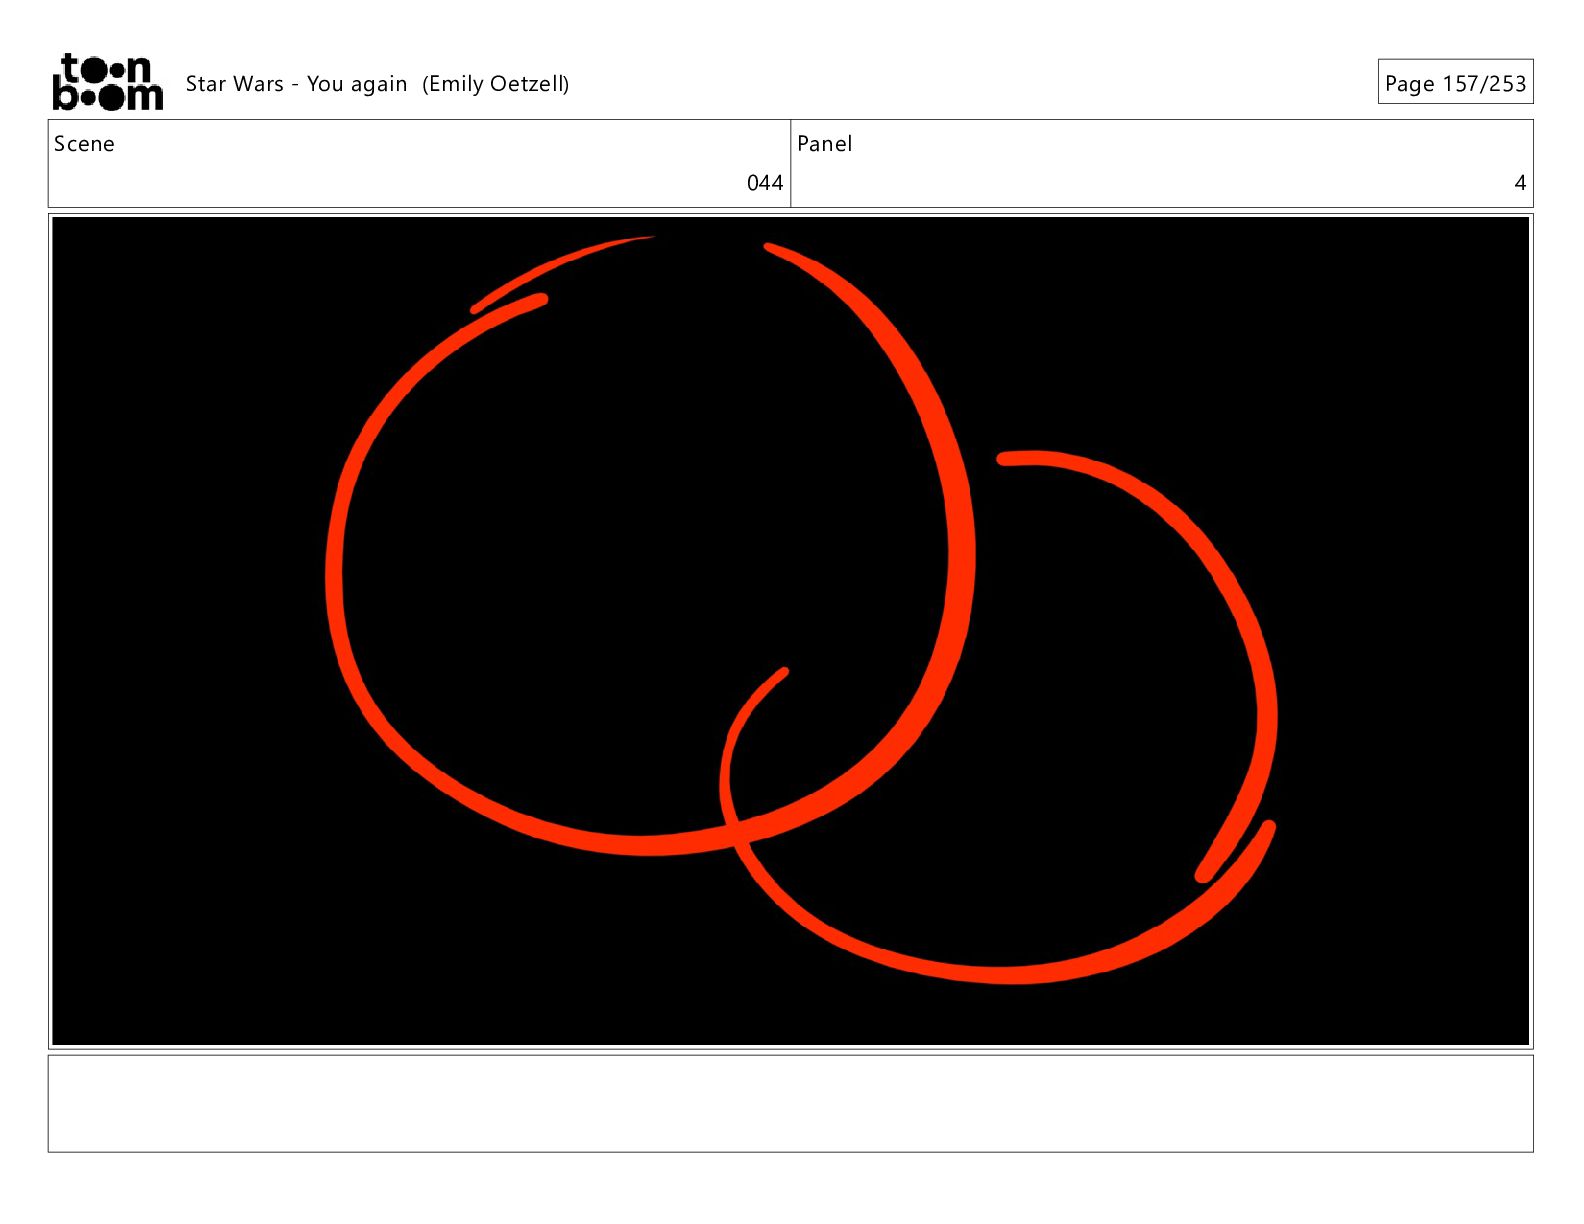Viewport: 1584px width, 1224px height.
Task: Click the author name '(Emily Oetzell)'
Action: [x=496, y=84]
